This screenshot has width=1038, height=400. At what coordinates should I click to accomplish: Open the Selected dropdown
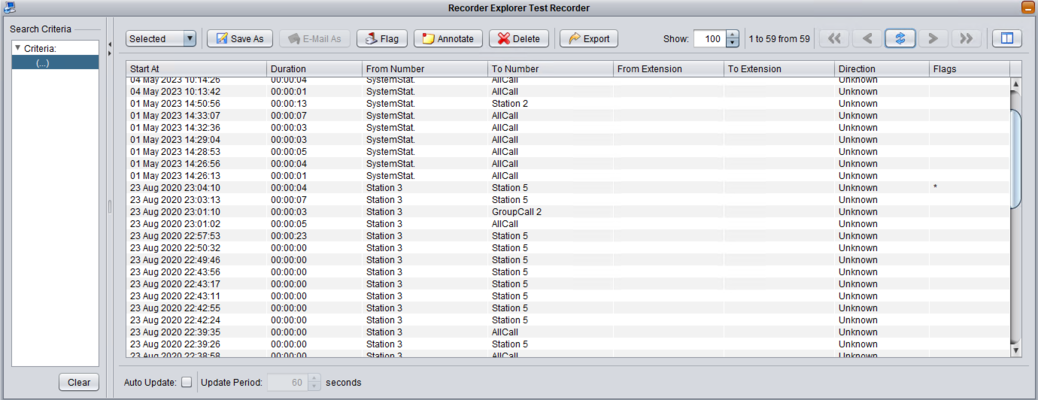[161, 38]
